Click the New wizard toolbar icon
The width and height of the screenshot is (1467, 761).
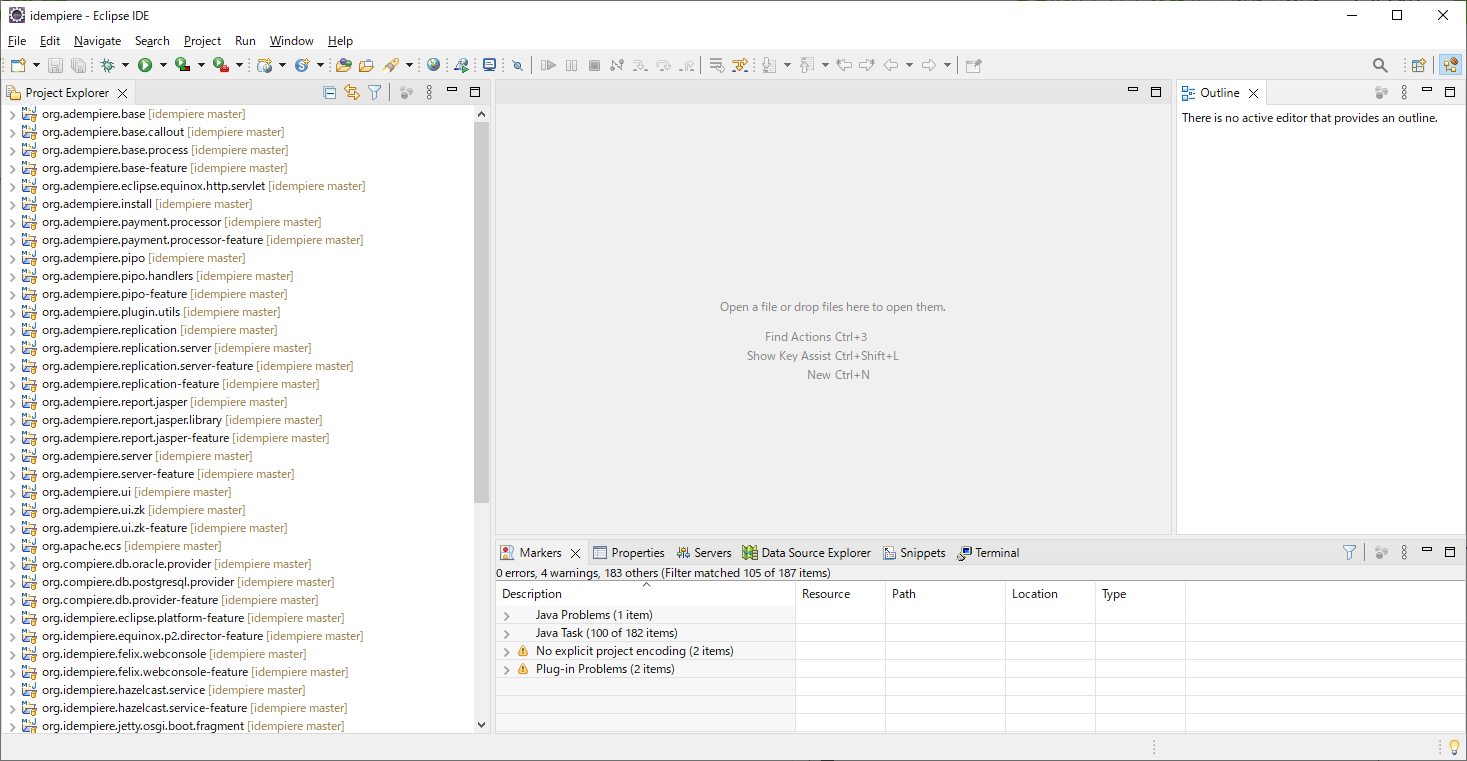pos(18,65)
